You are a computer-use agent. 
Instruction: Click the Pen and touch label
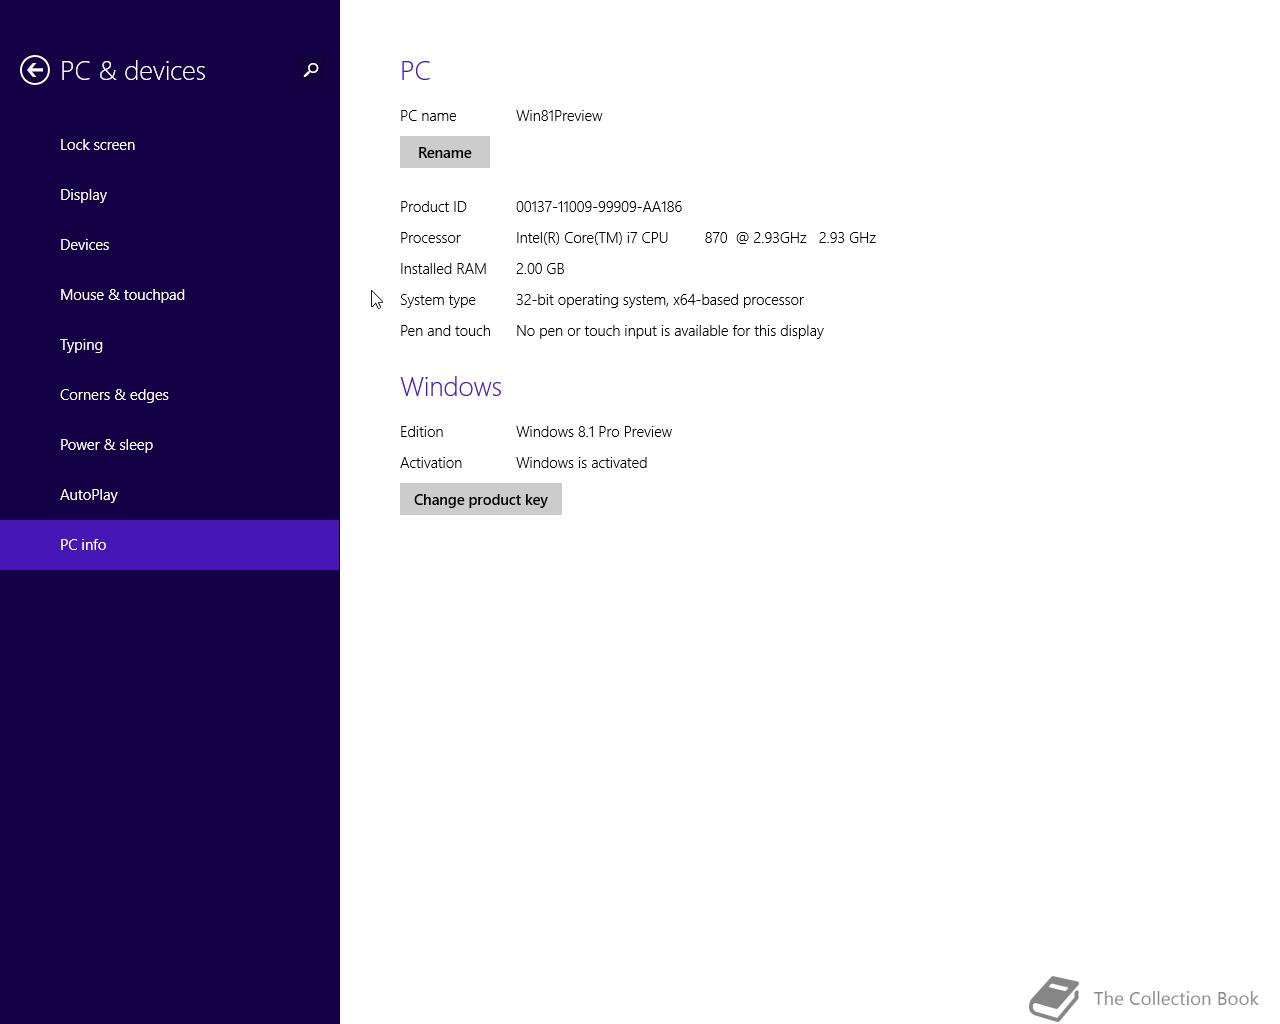tap(445, 331)
